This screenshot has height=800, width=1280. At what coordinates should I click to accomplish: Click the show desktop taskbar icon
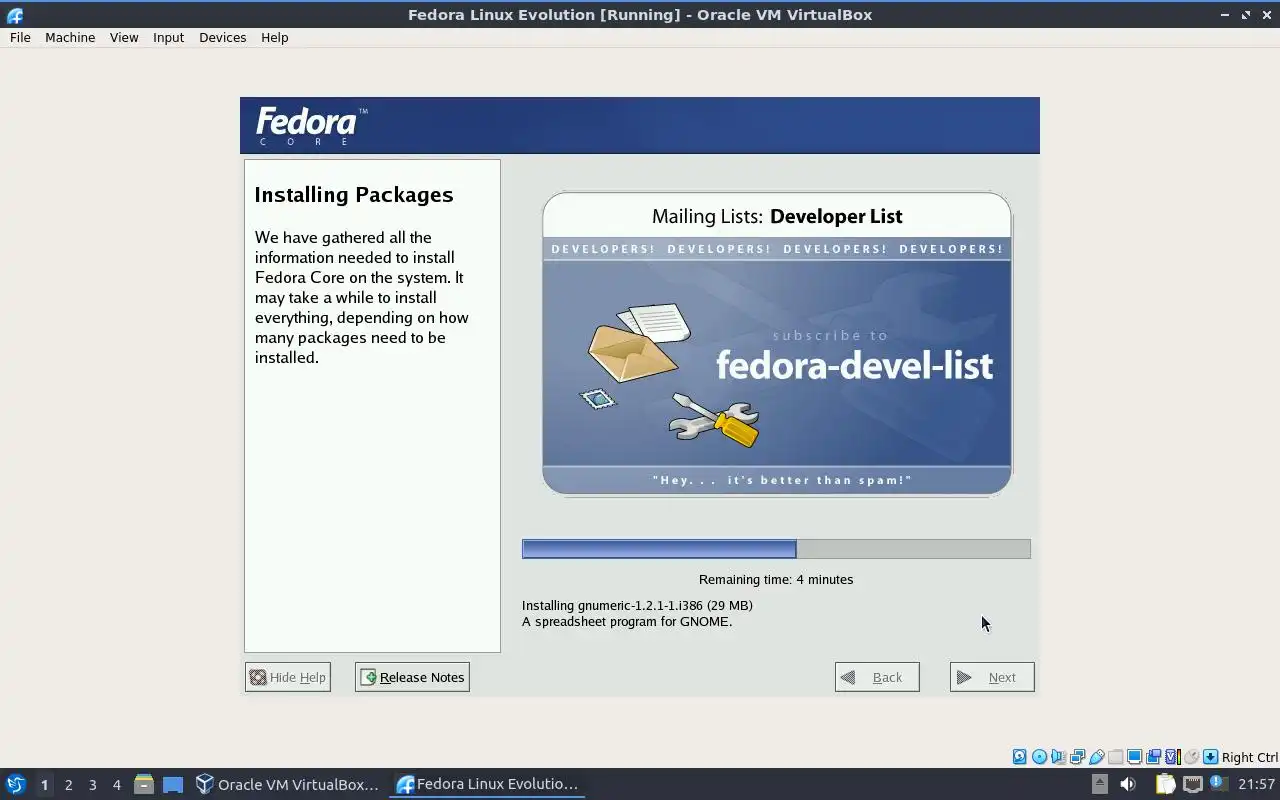(x=173, y=784)
